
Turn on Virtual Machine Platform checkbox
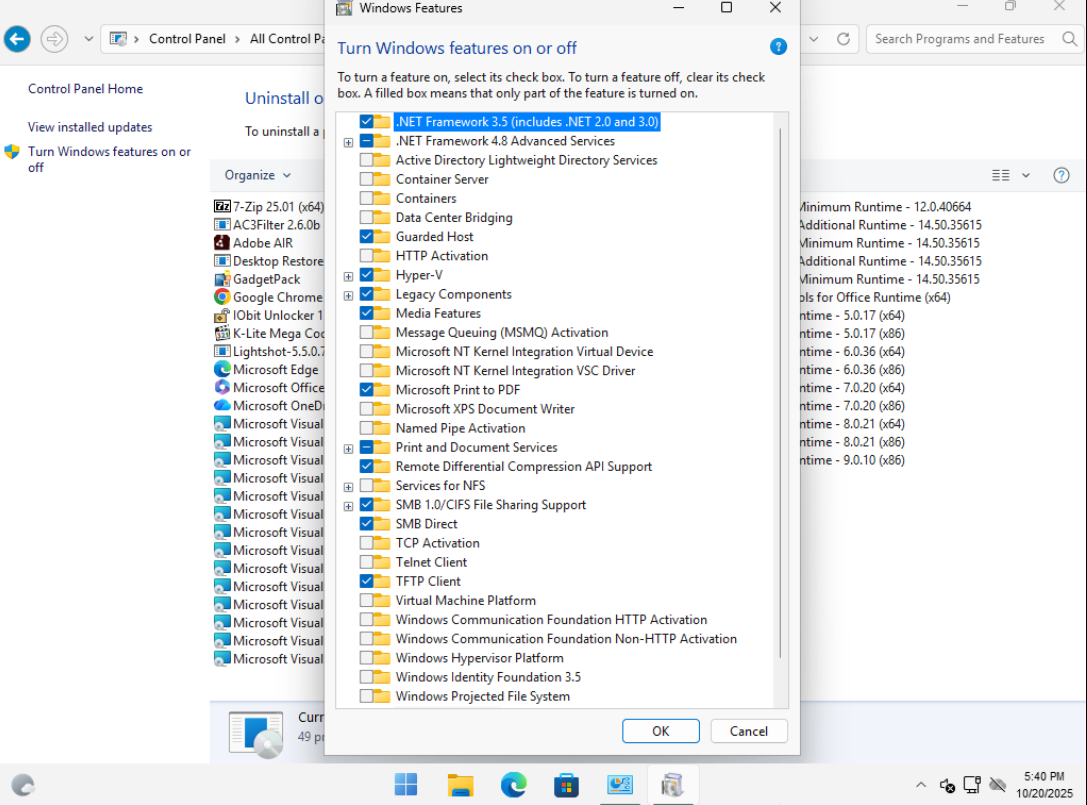point(366,600)
